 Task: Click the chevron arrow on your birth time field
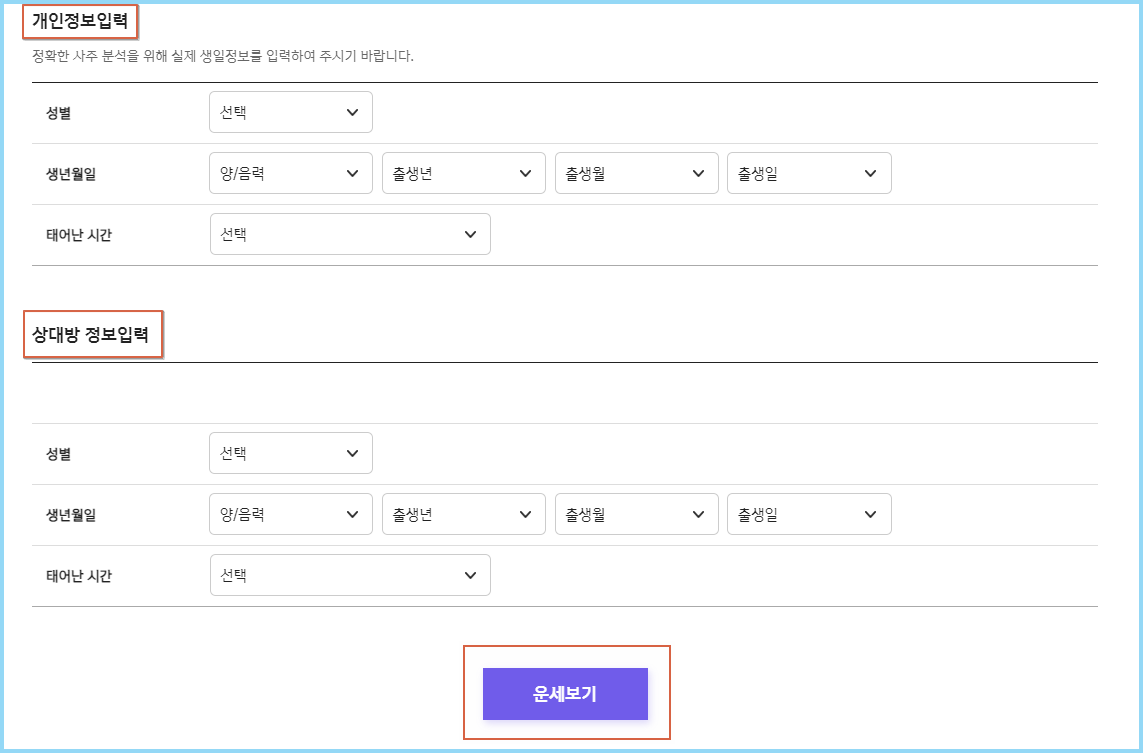470,233
